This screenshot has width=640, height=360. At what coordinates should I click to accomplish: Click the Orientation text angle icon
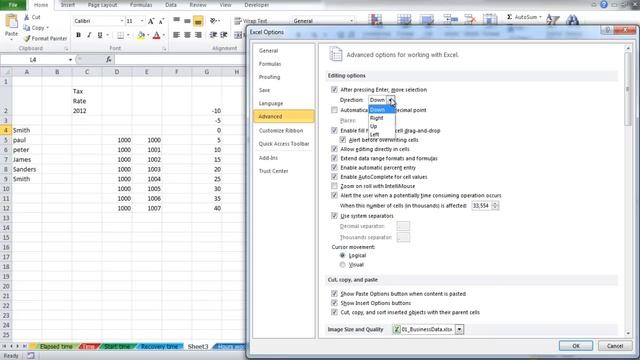[x=213, y=21]
